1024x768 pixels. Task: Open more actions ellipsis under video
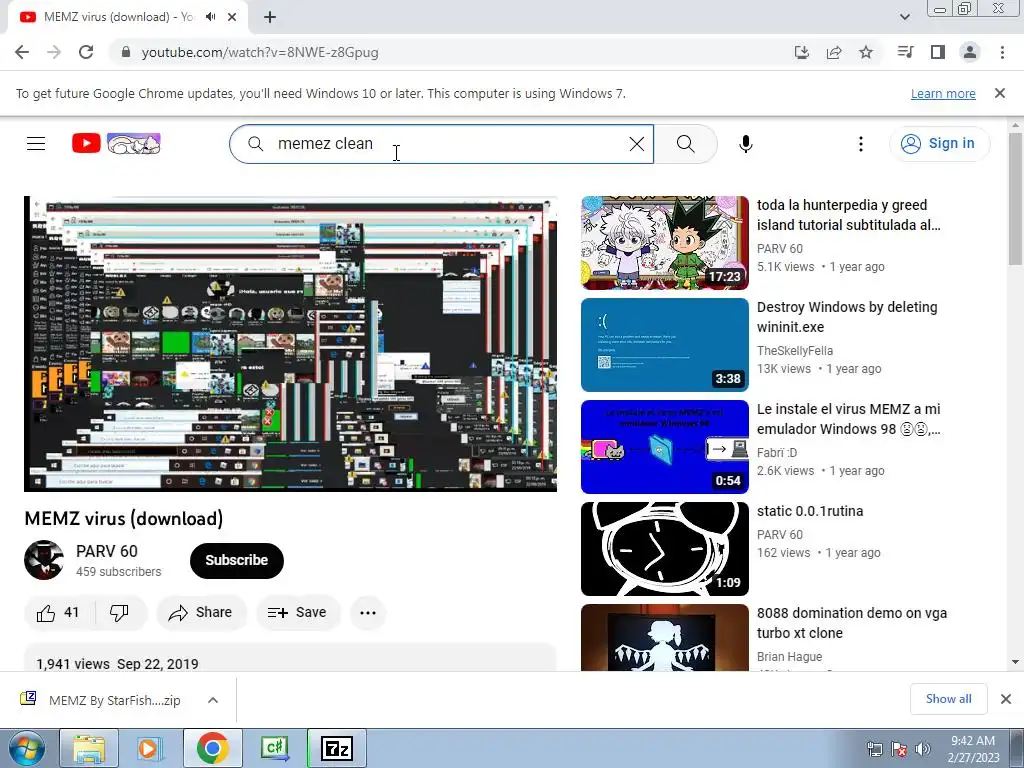[x=368, y=613]
